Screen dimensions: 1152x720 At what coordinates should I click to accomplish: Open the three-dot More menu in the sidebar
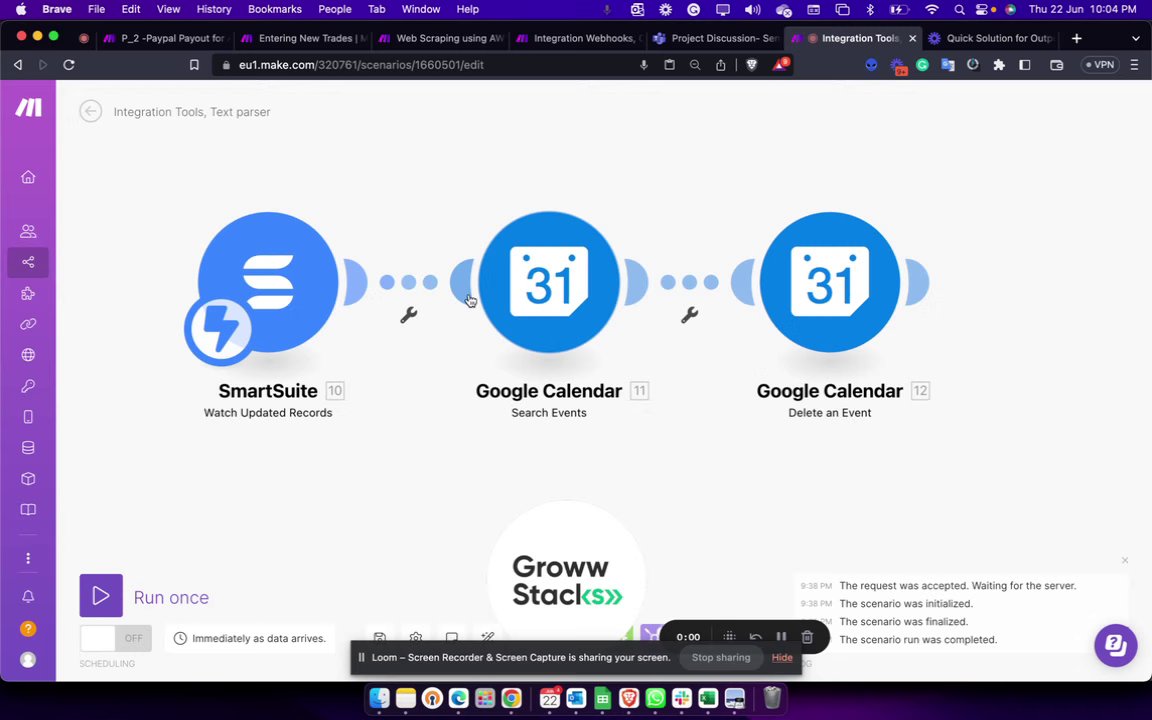28,558
